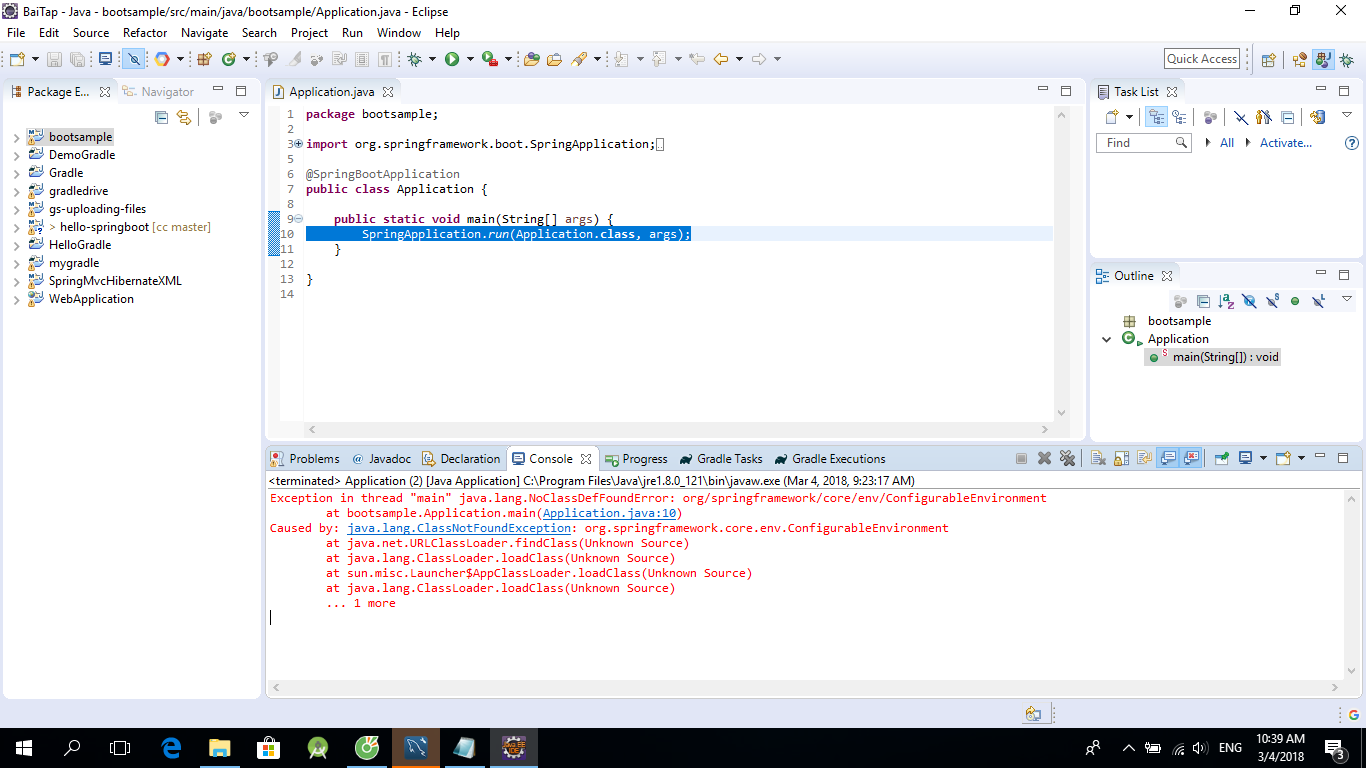Sort Outline members alphabetically
The width and height of the screenshot is (1366, 768).
click(x=1226, y=301)
